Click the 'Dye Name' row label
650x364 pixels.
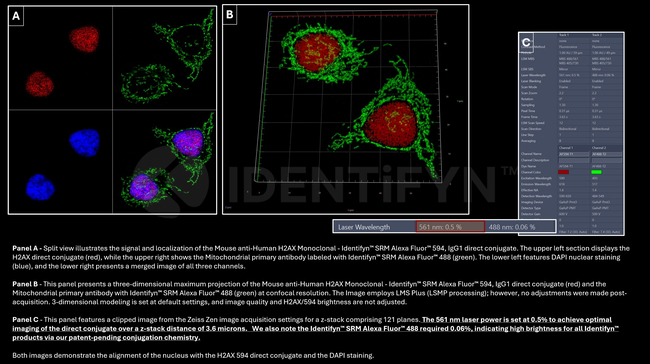pyautogui.click(x=529, y=166)
